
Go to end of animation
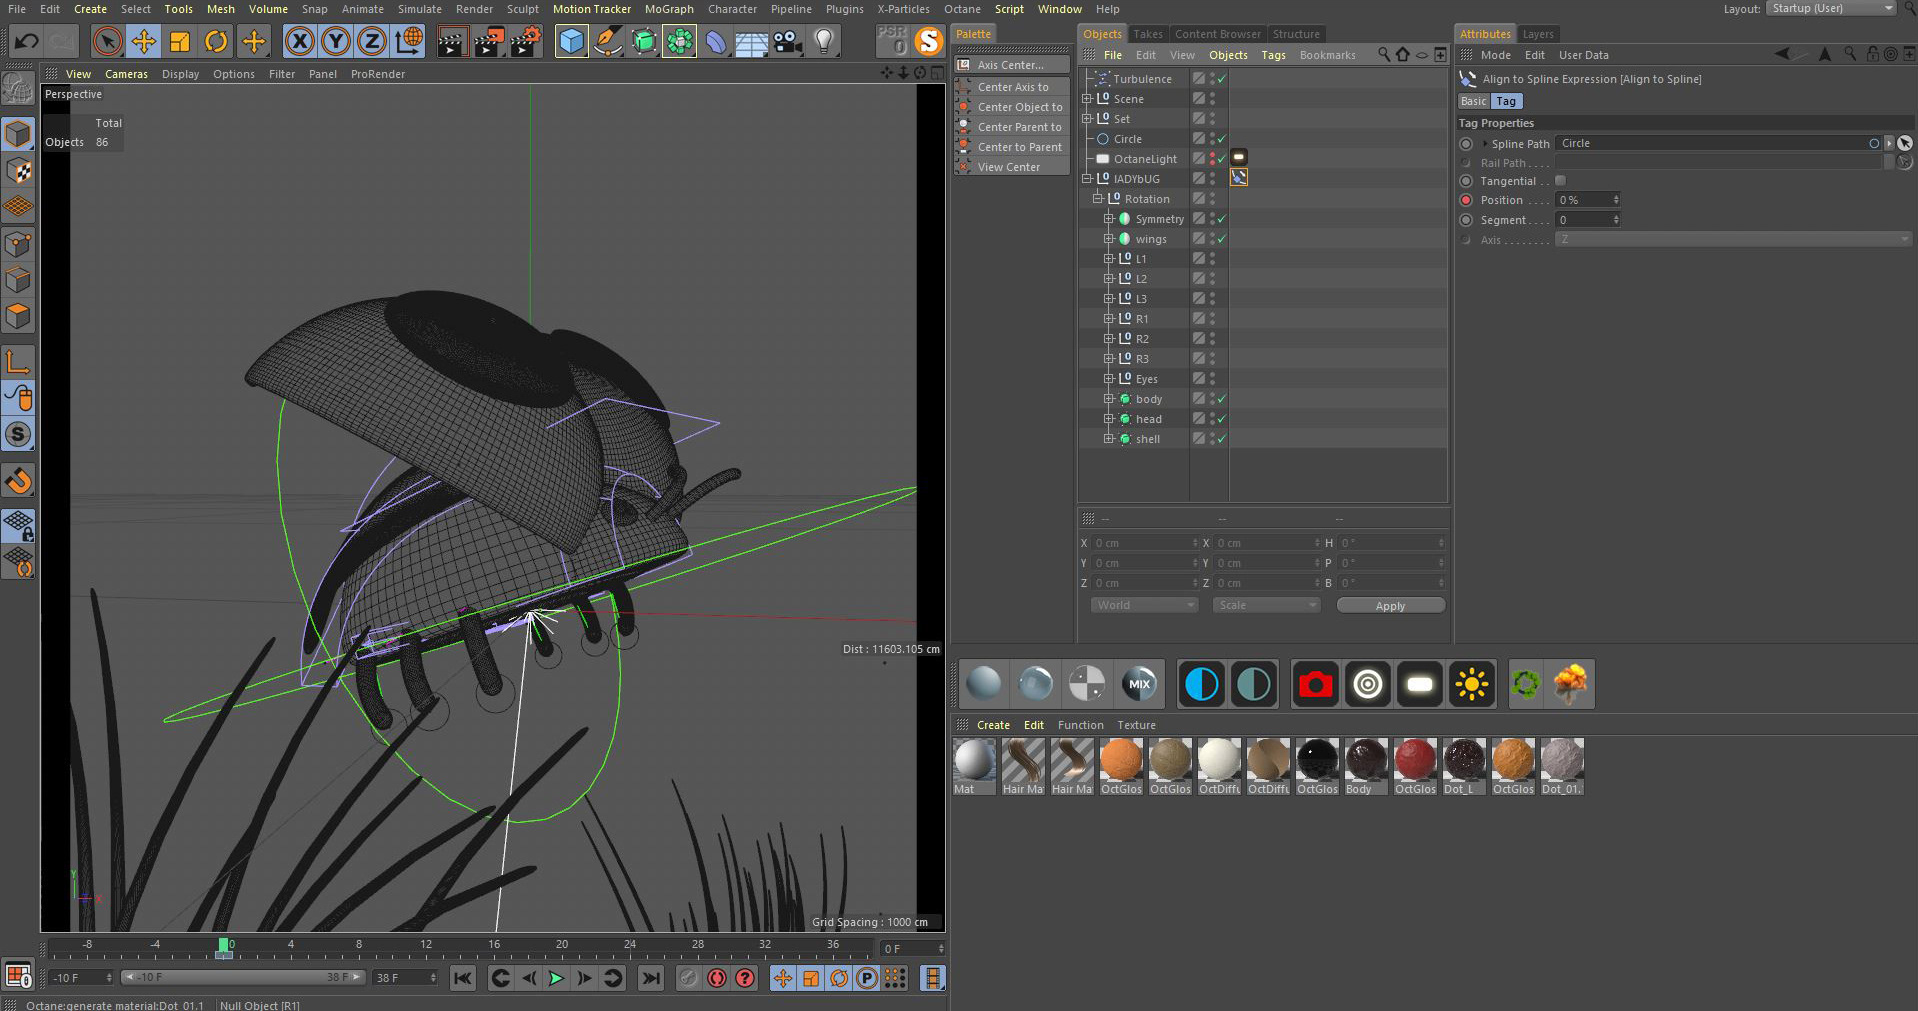pos(651,978)
